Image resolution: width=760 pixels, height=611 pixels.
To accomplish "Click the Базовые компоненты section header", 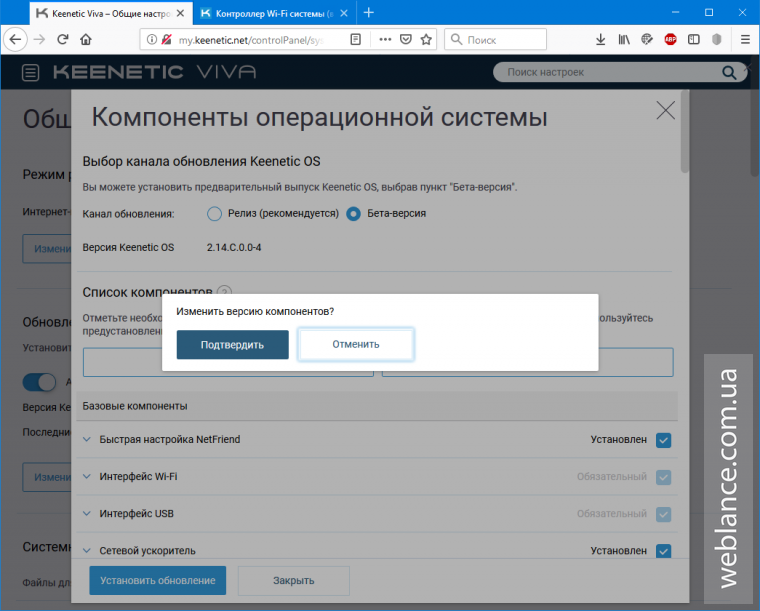I will (x=377, y=406).
